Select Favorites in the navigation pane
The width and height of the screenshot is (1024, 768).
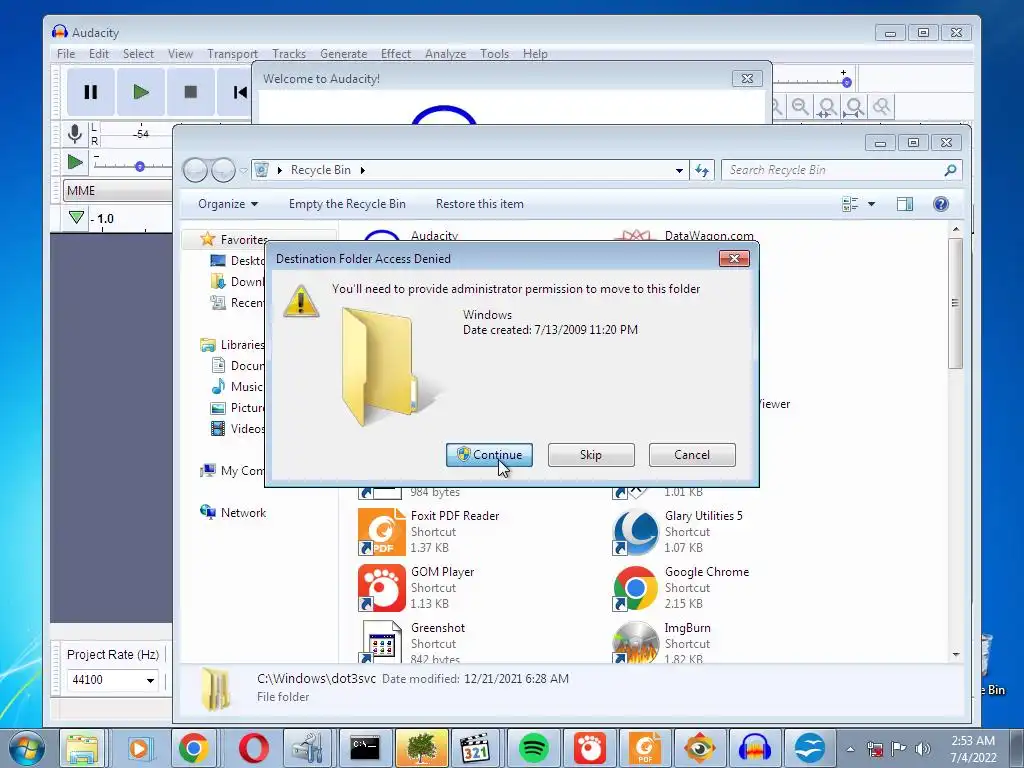(243, 239)
